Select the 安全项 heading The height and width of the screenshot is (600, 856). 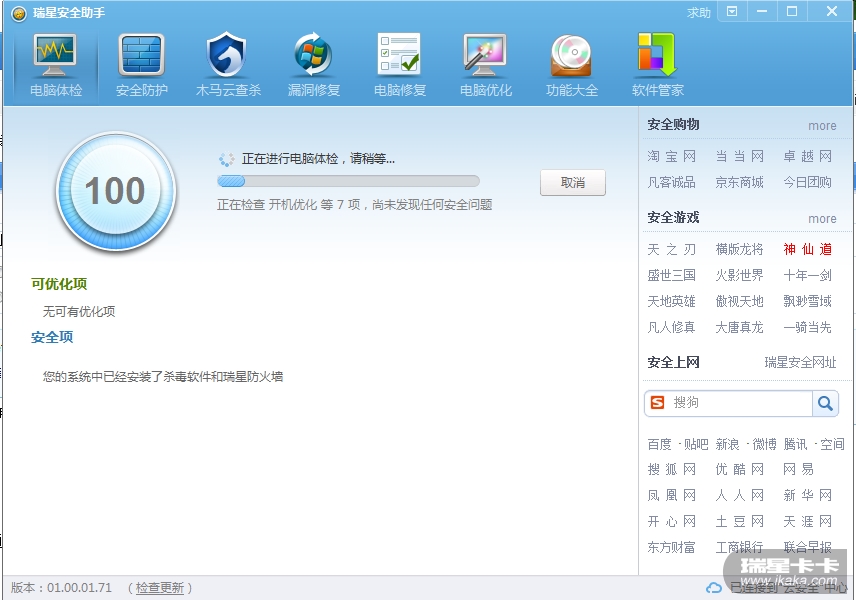52,337
